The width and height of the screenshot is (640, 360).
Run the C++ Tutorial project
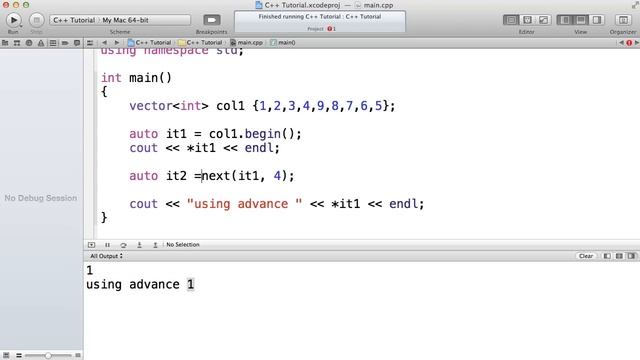(13, 20)
